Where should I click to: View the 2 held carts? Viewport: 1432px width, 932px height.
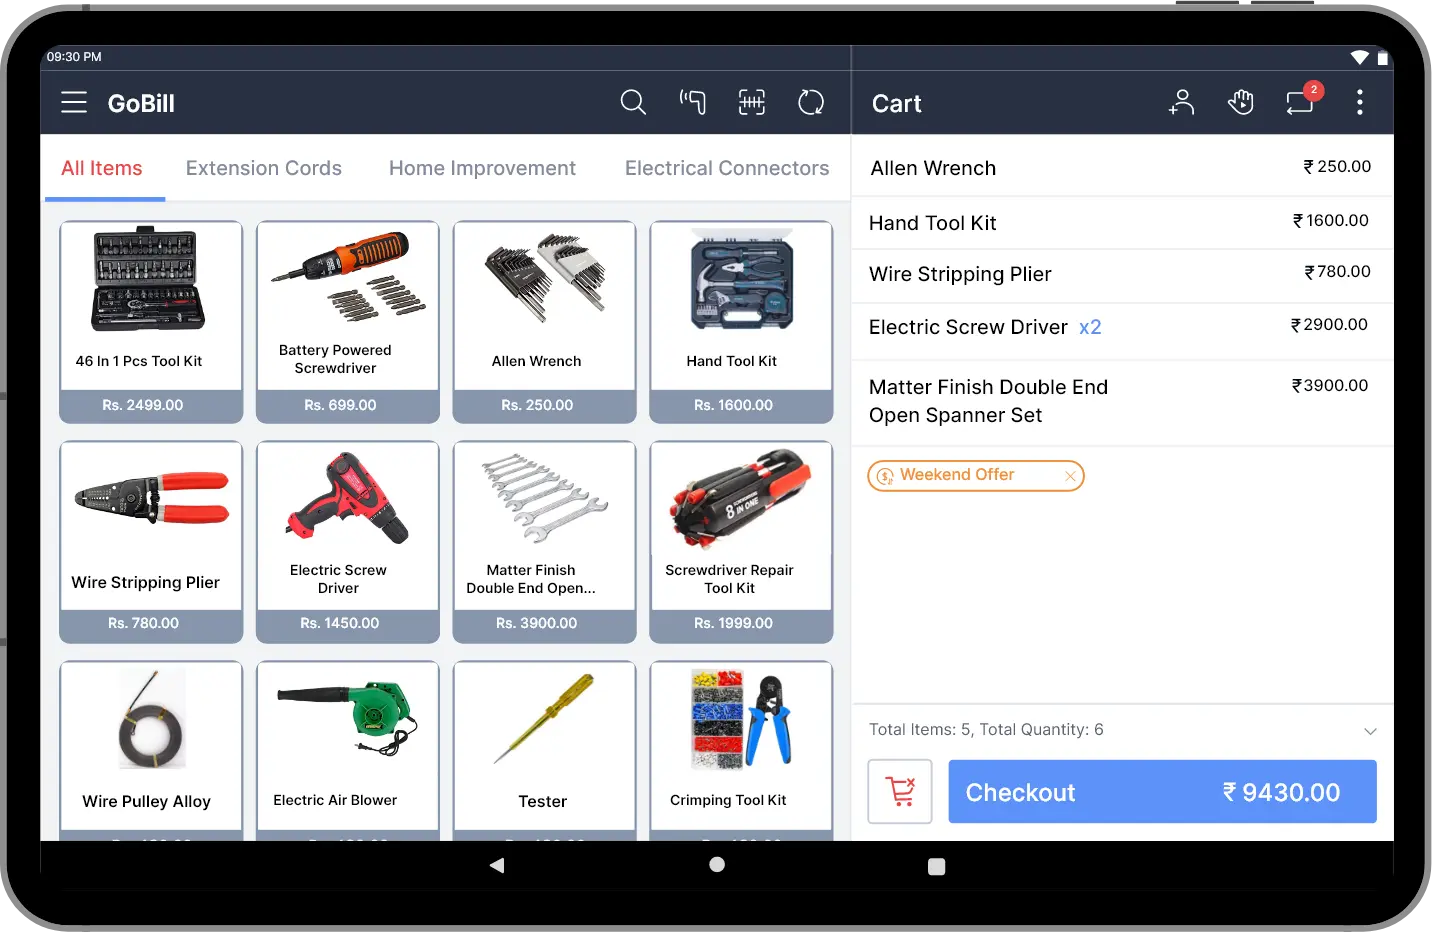(1300, 103)
